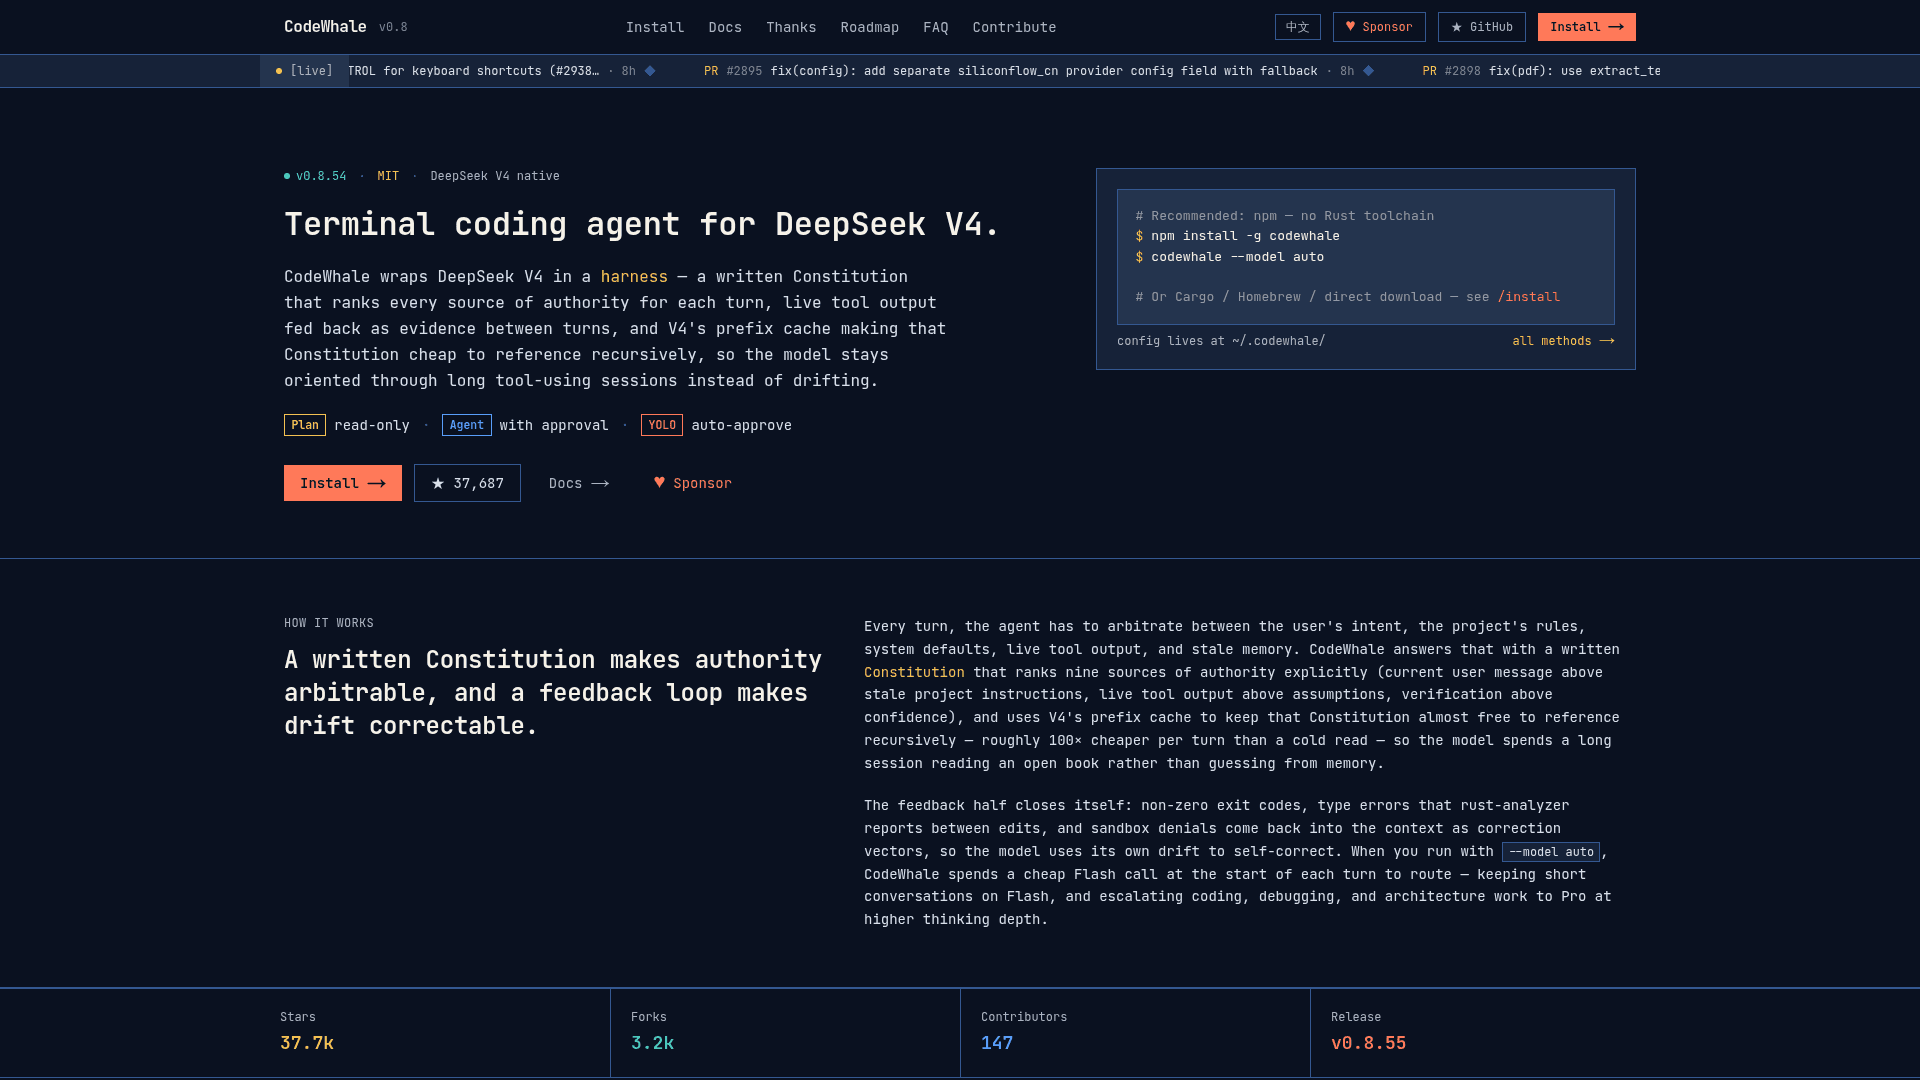Viewport: 1920px width, 1080px height.
Task: Open the all methods arrow link
Action: pyautogui.click(x=1563, y=341)
